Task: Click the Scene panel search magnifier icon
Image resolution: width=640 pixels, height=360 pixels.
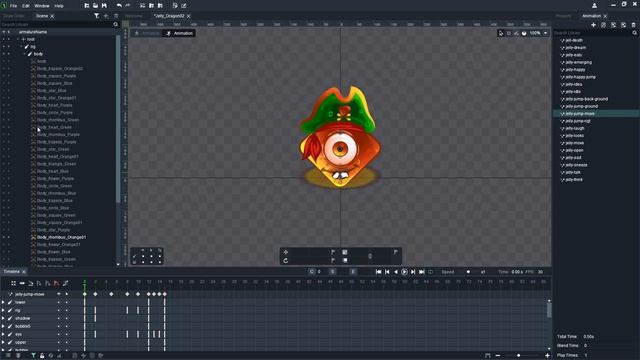Action: click(x=116, y=24)
